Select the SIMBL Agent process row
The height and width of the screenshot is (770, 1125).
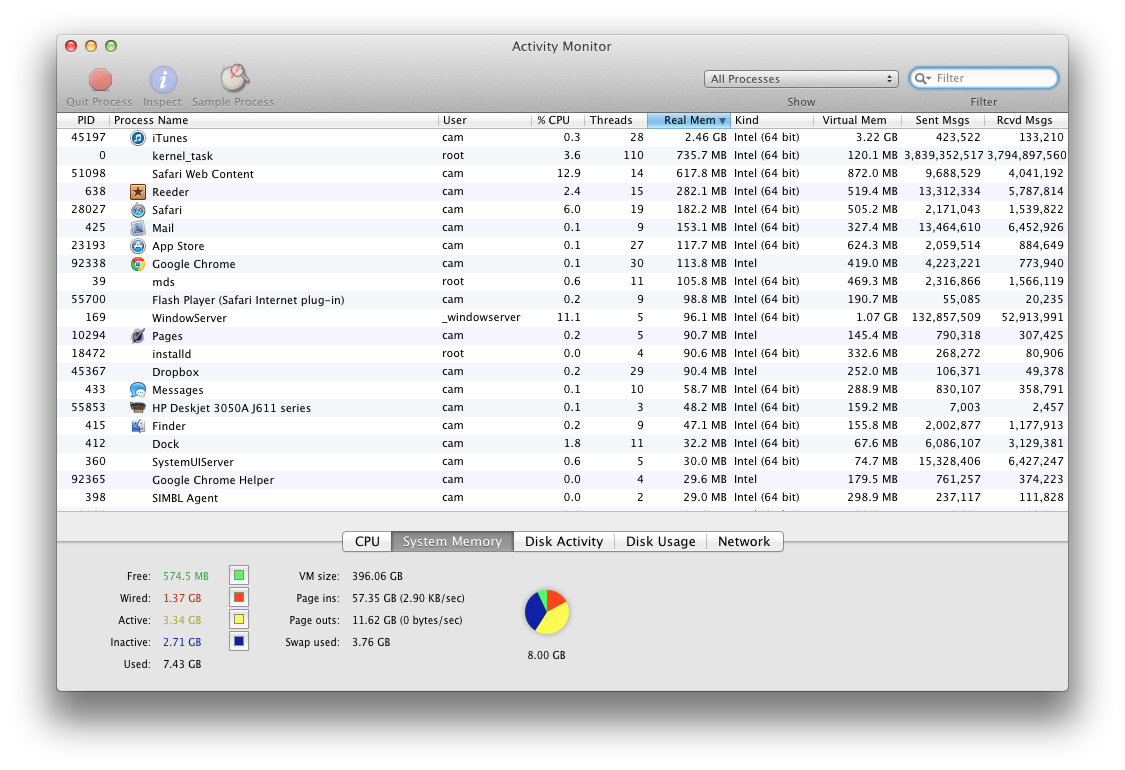tap(562, 497)
